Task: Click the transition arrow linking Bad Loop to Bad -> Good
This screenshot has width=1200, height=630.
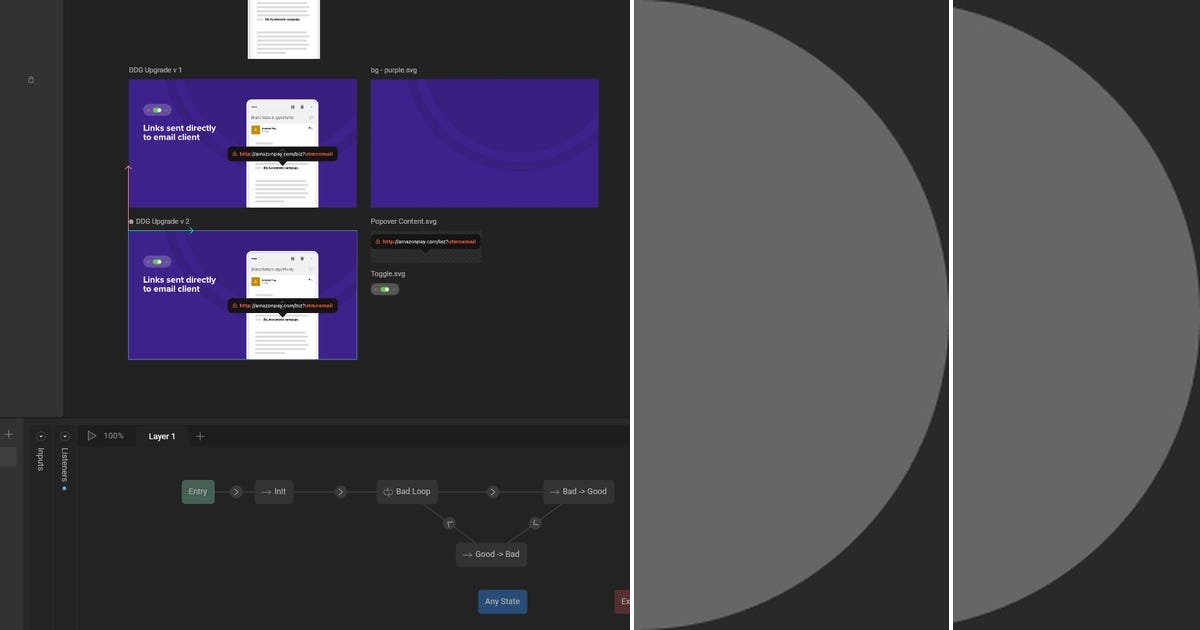Action: (x=492, y=491)
